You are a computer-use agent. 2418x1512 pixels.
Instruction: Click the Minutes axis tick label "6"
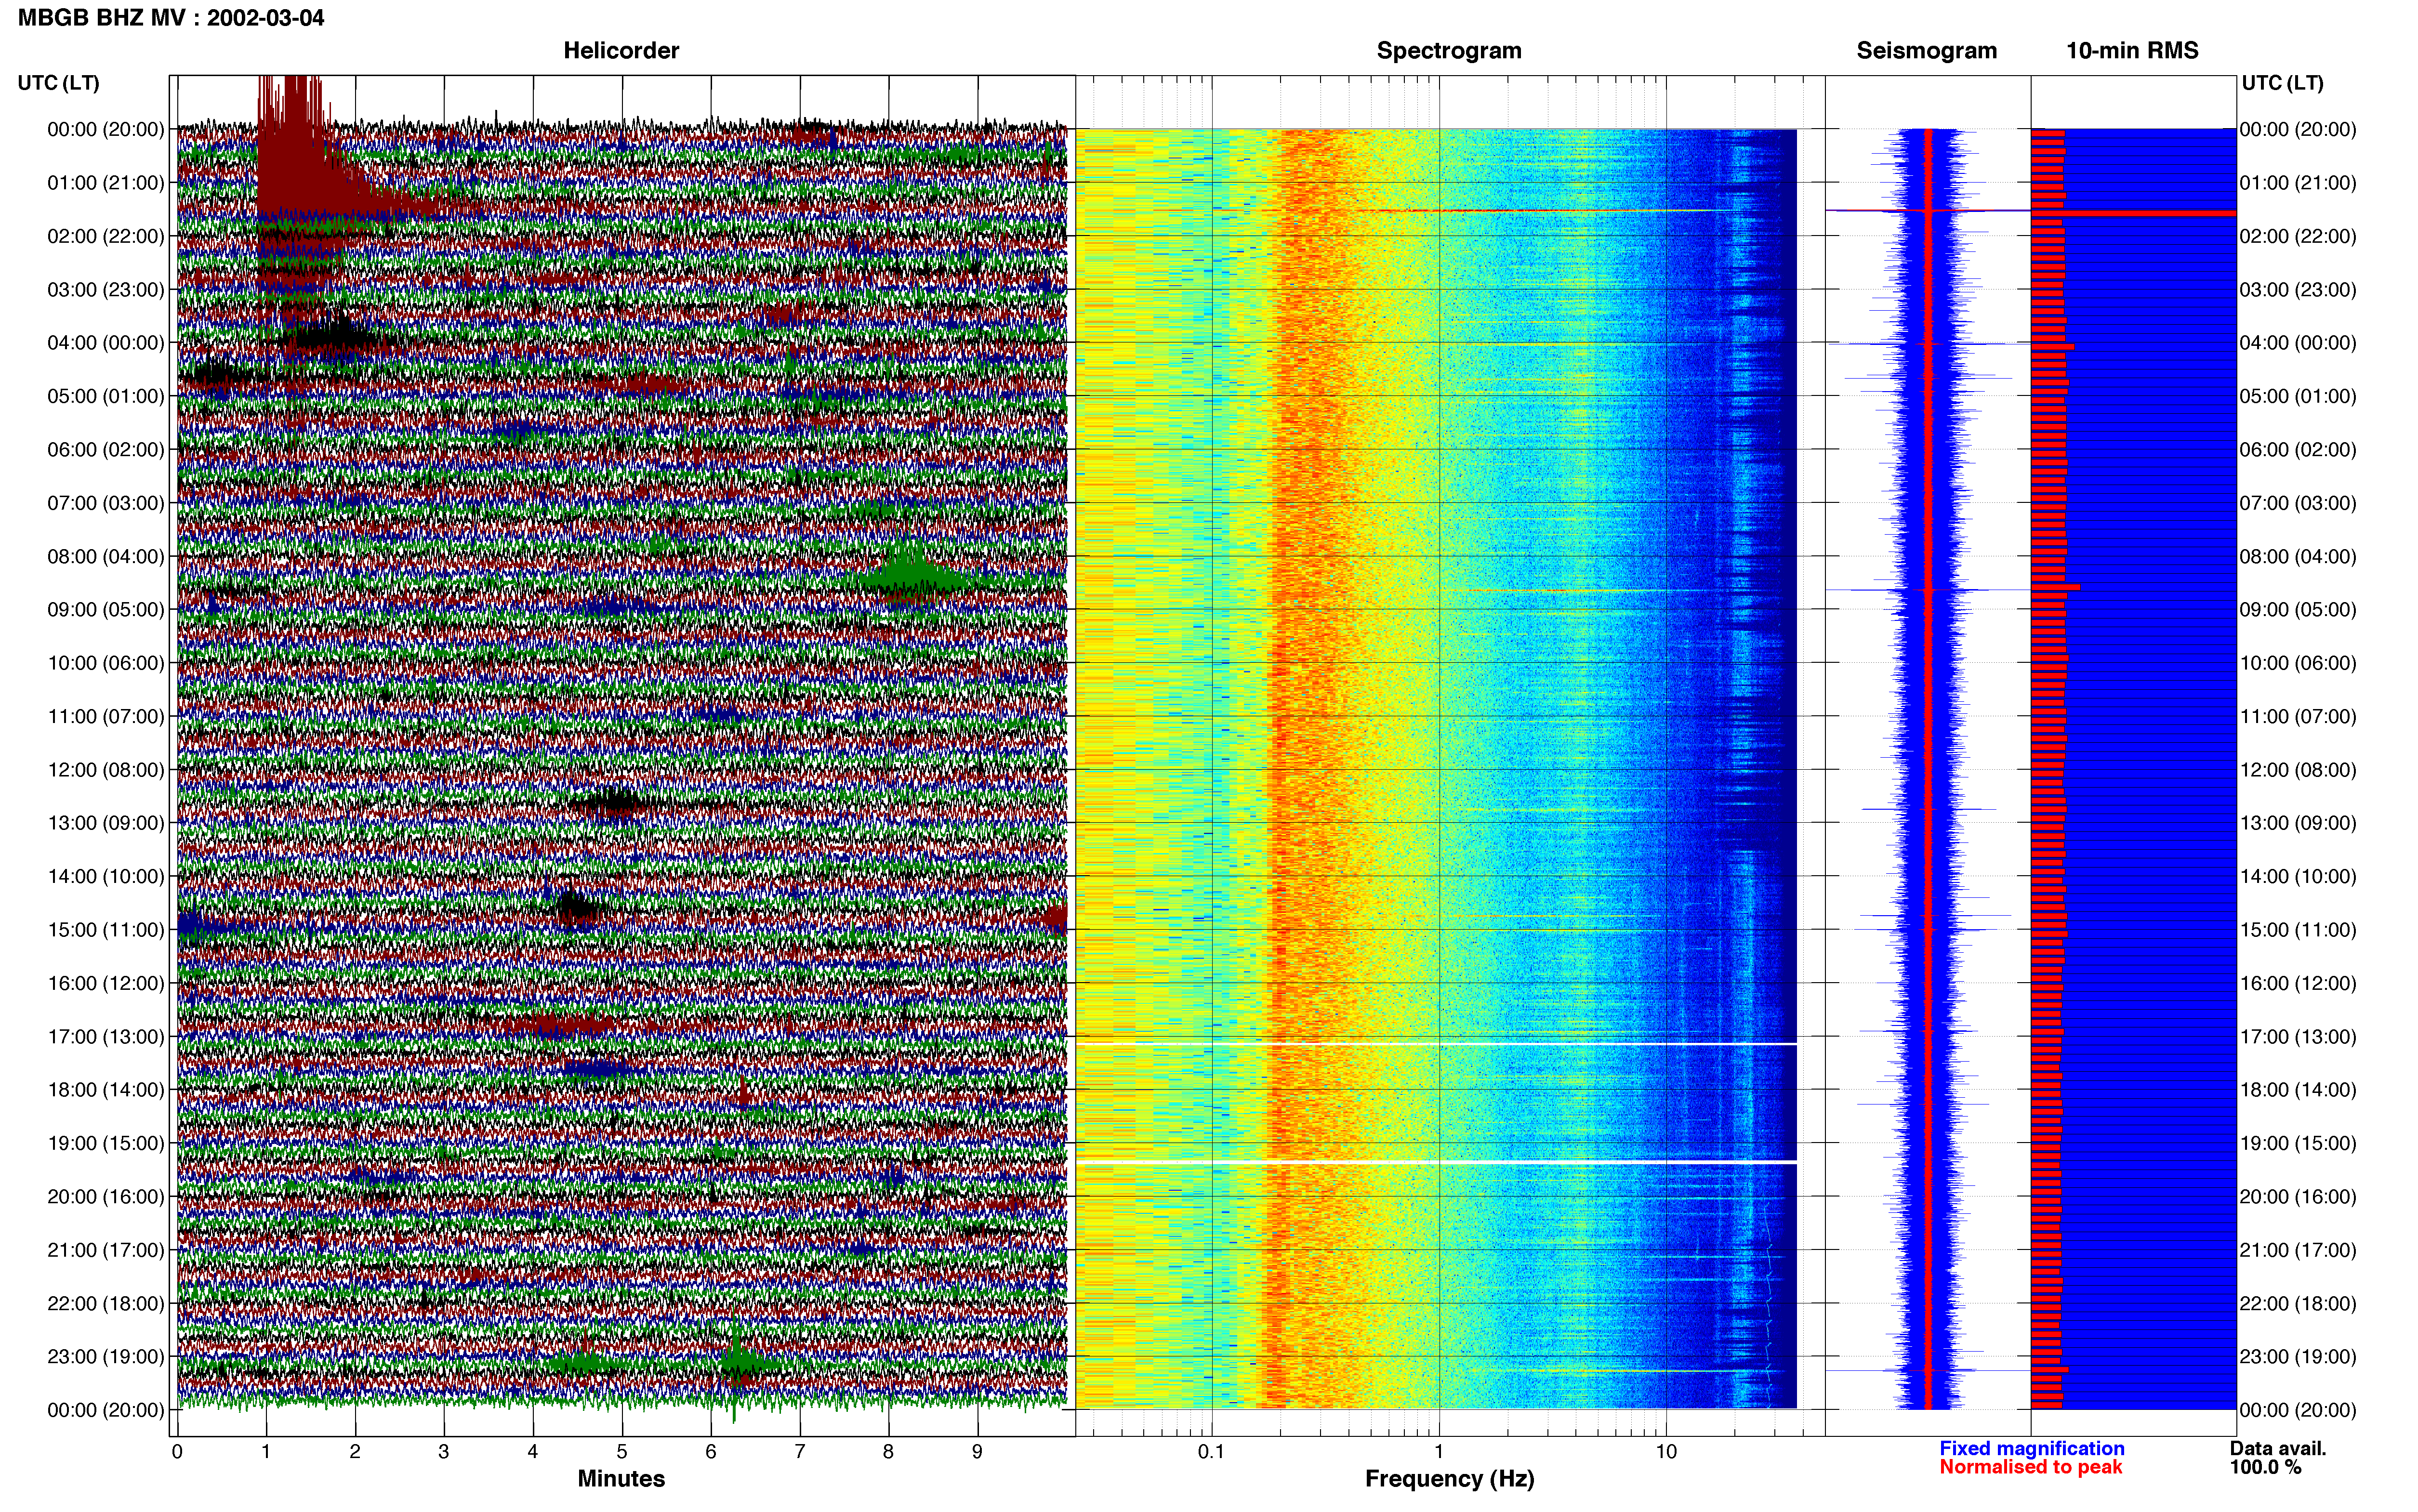click(x=711, y=1452)
